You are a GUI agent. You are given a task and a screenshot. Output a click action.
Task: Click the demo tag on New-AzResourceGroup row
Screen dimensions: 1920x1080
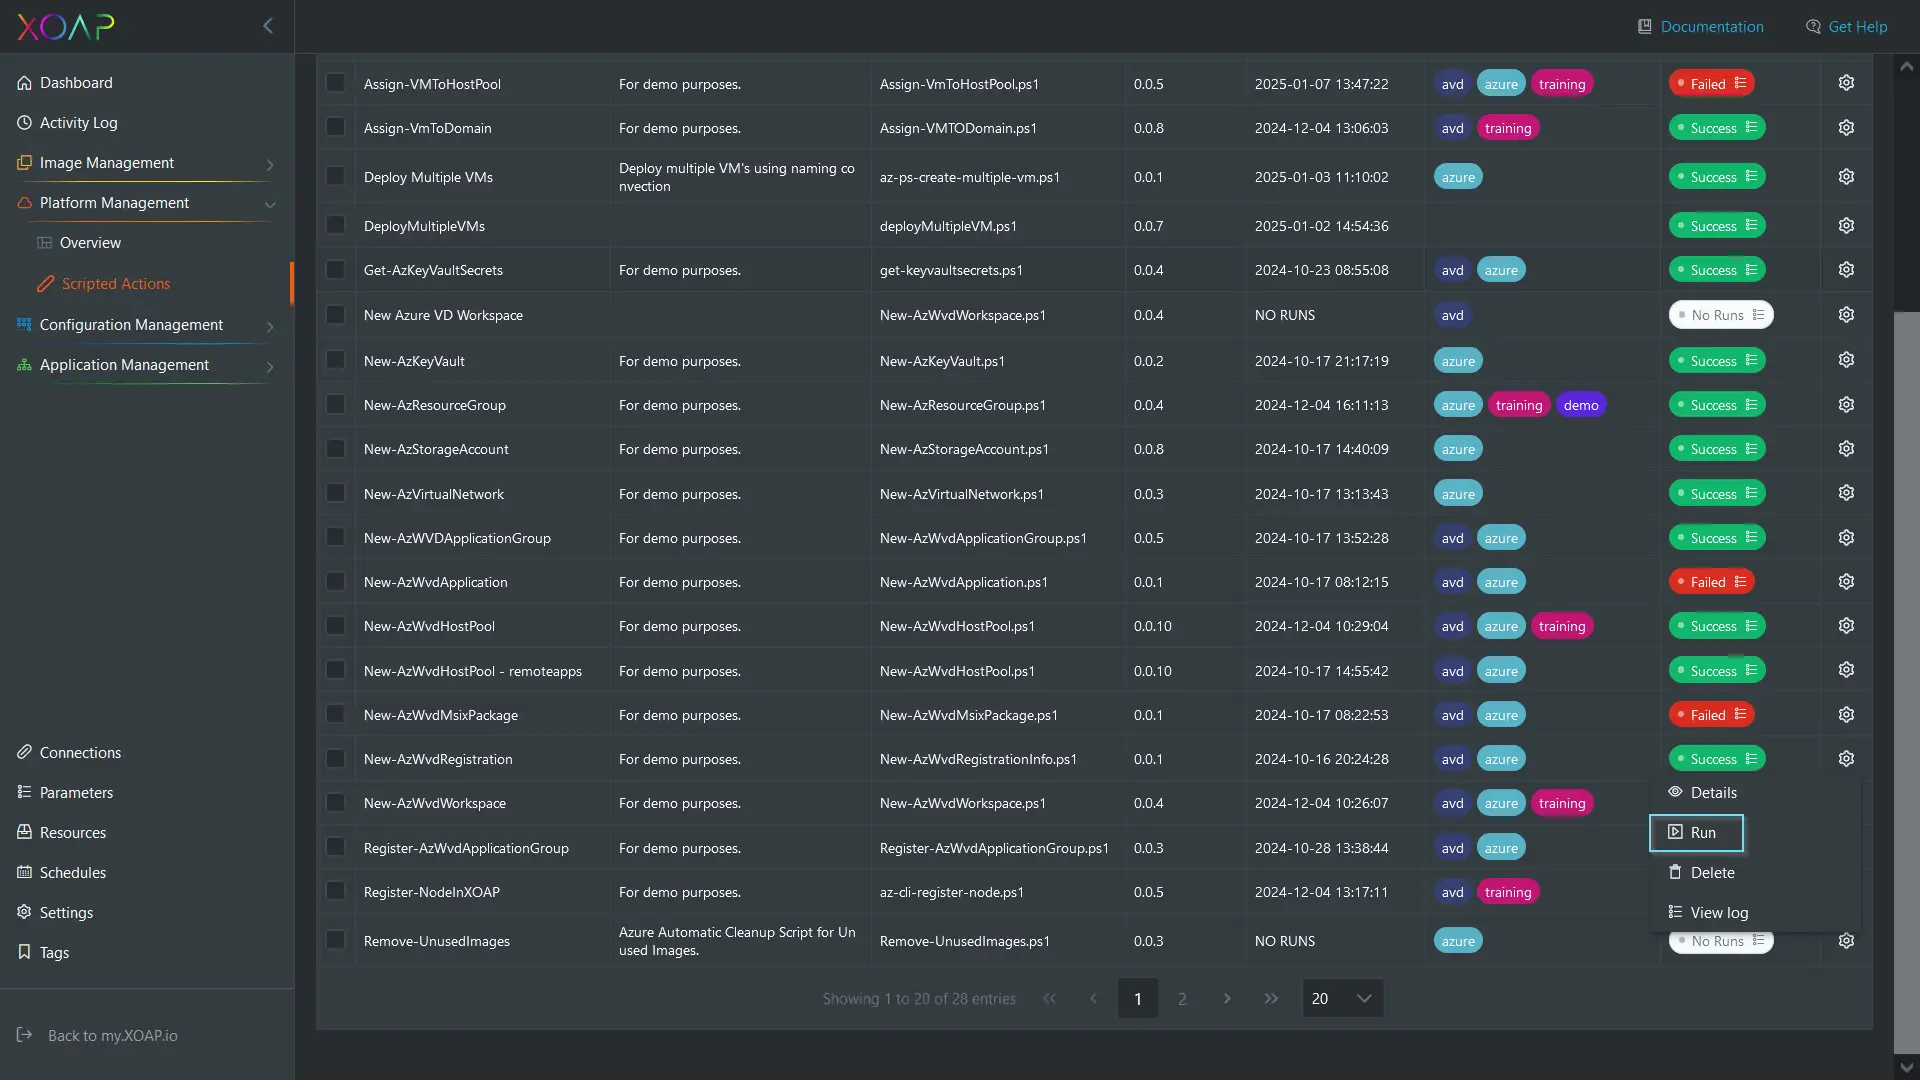[x=1581, y=405]
